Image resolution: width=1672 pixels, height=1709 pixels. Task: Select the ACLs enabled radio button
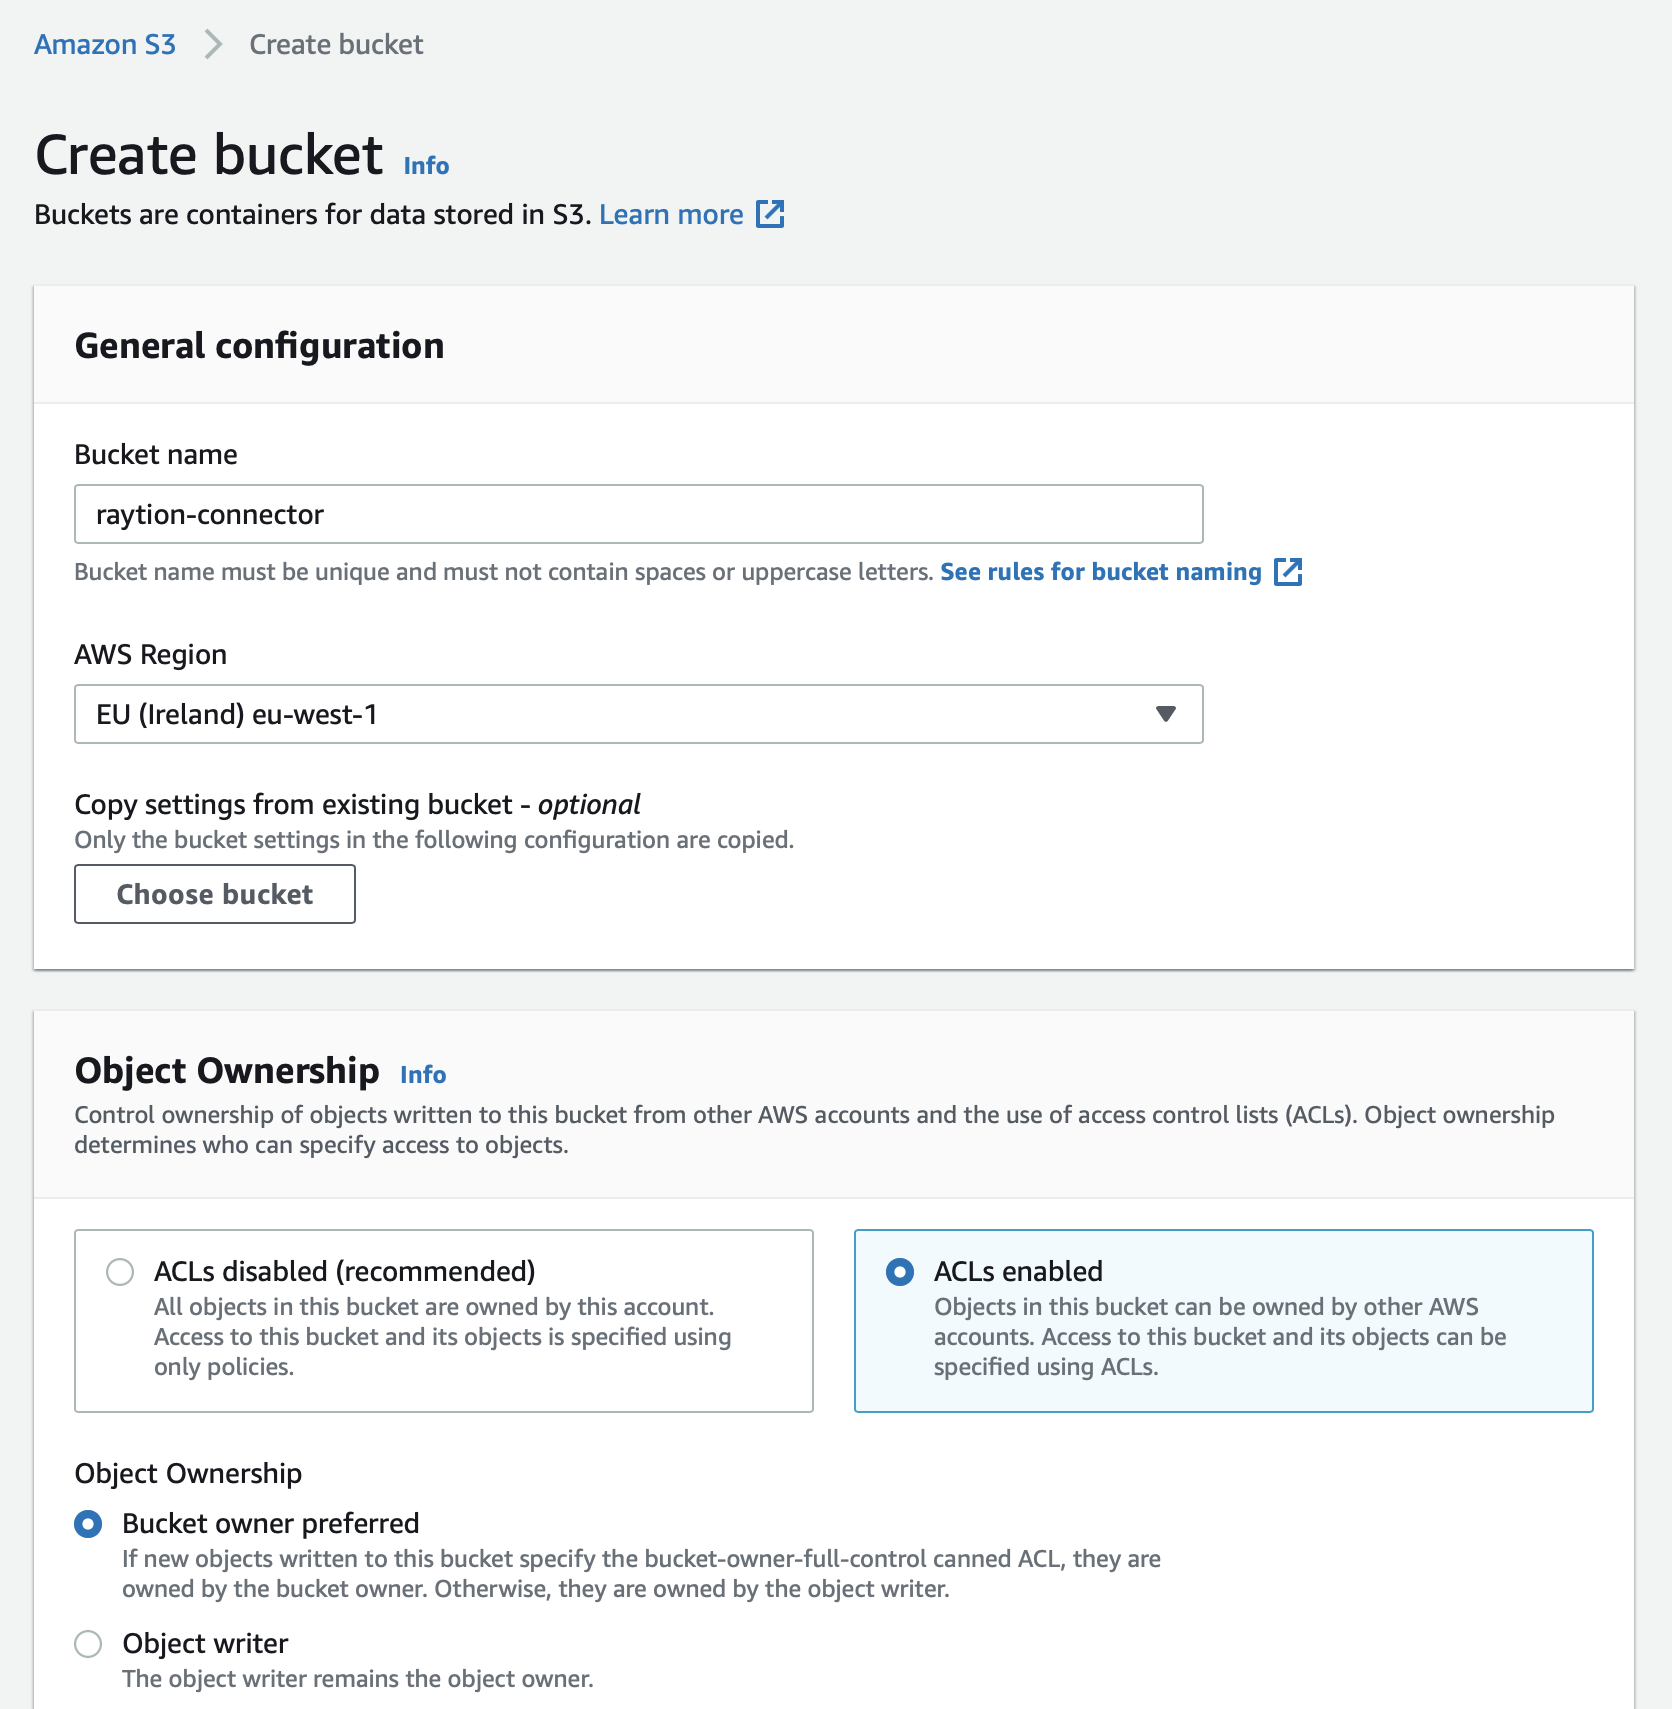(x=901, y=1271)
